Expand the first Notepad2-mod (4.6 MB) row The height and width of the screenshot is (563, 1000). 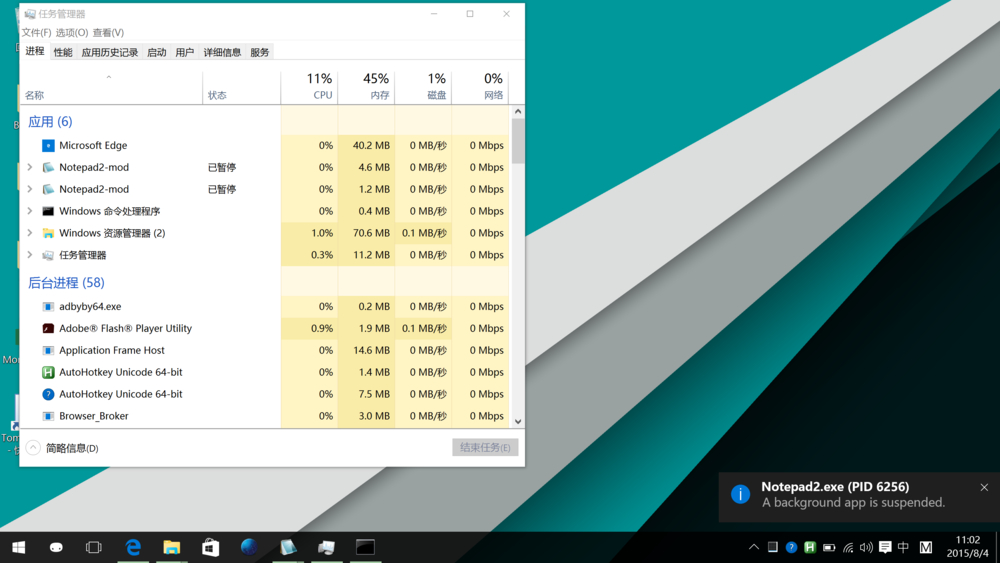[30, 167]
